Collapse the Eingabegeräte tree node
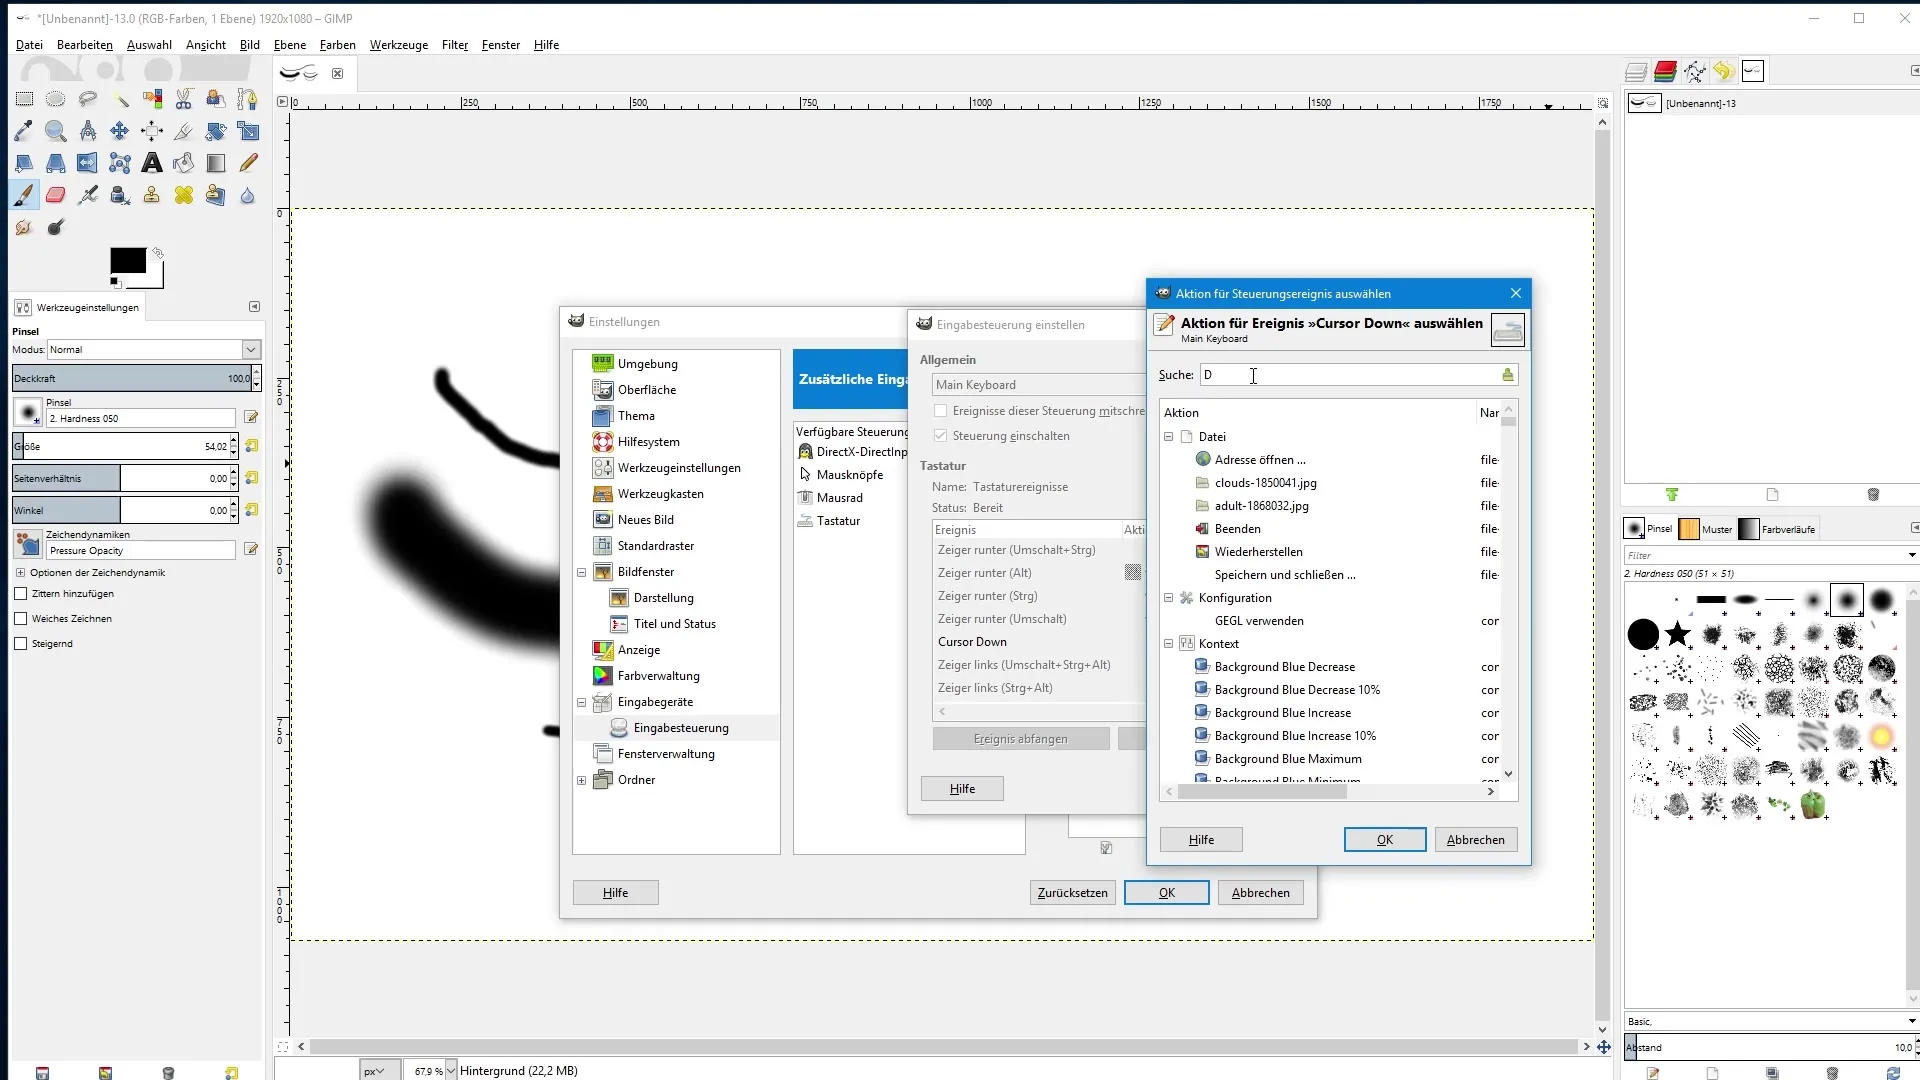The height and width of the screenshot is (1080, 1920). click(582, 703)
